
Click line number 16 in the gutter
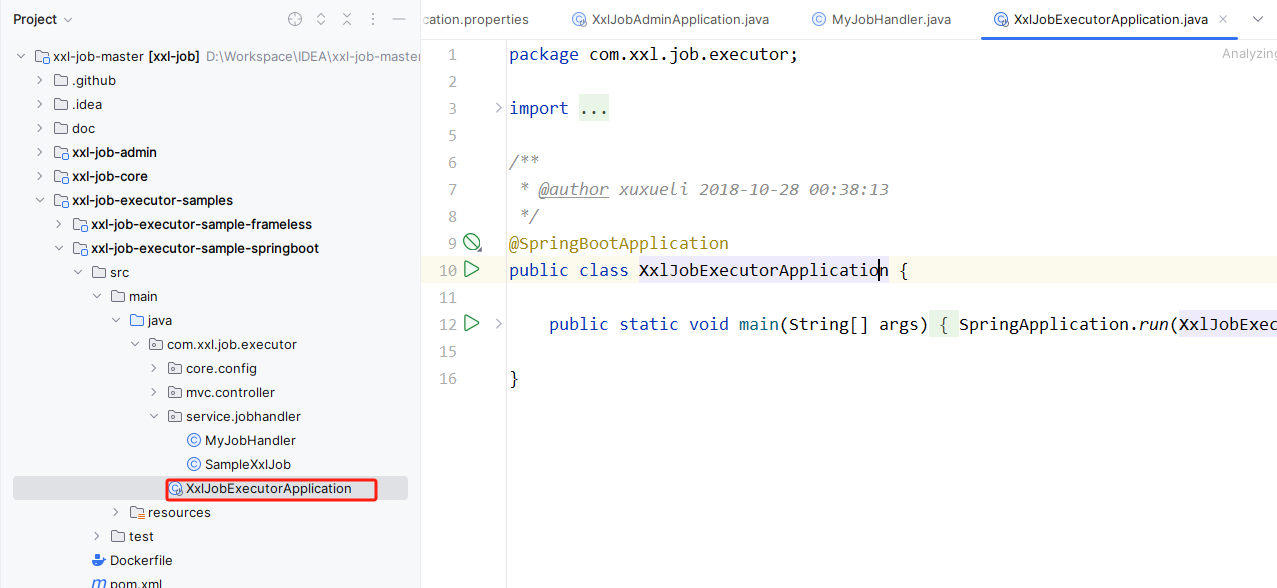(x=447, y=378)
